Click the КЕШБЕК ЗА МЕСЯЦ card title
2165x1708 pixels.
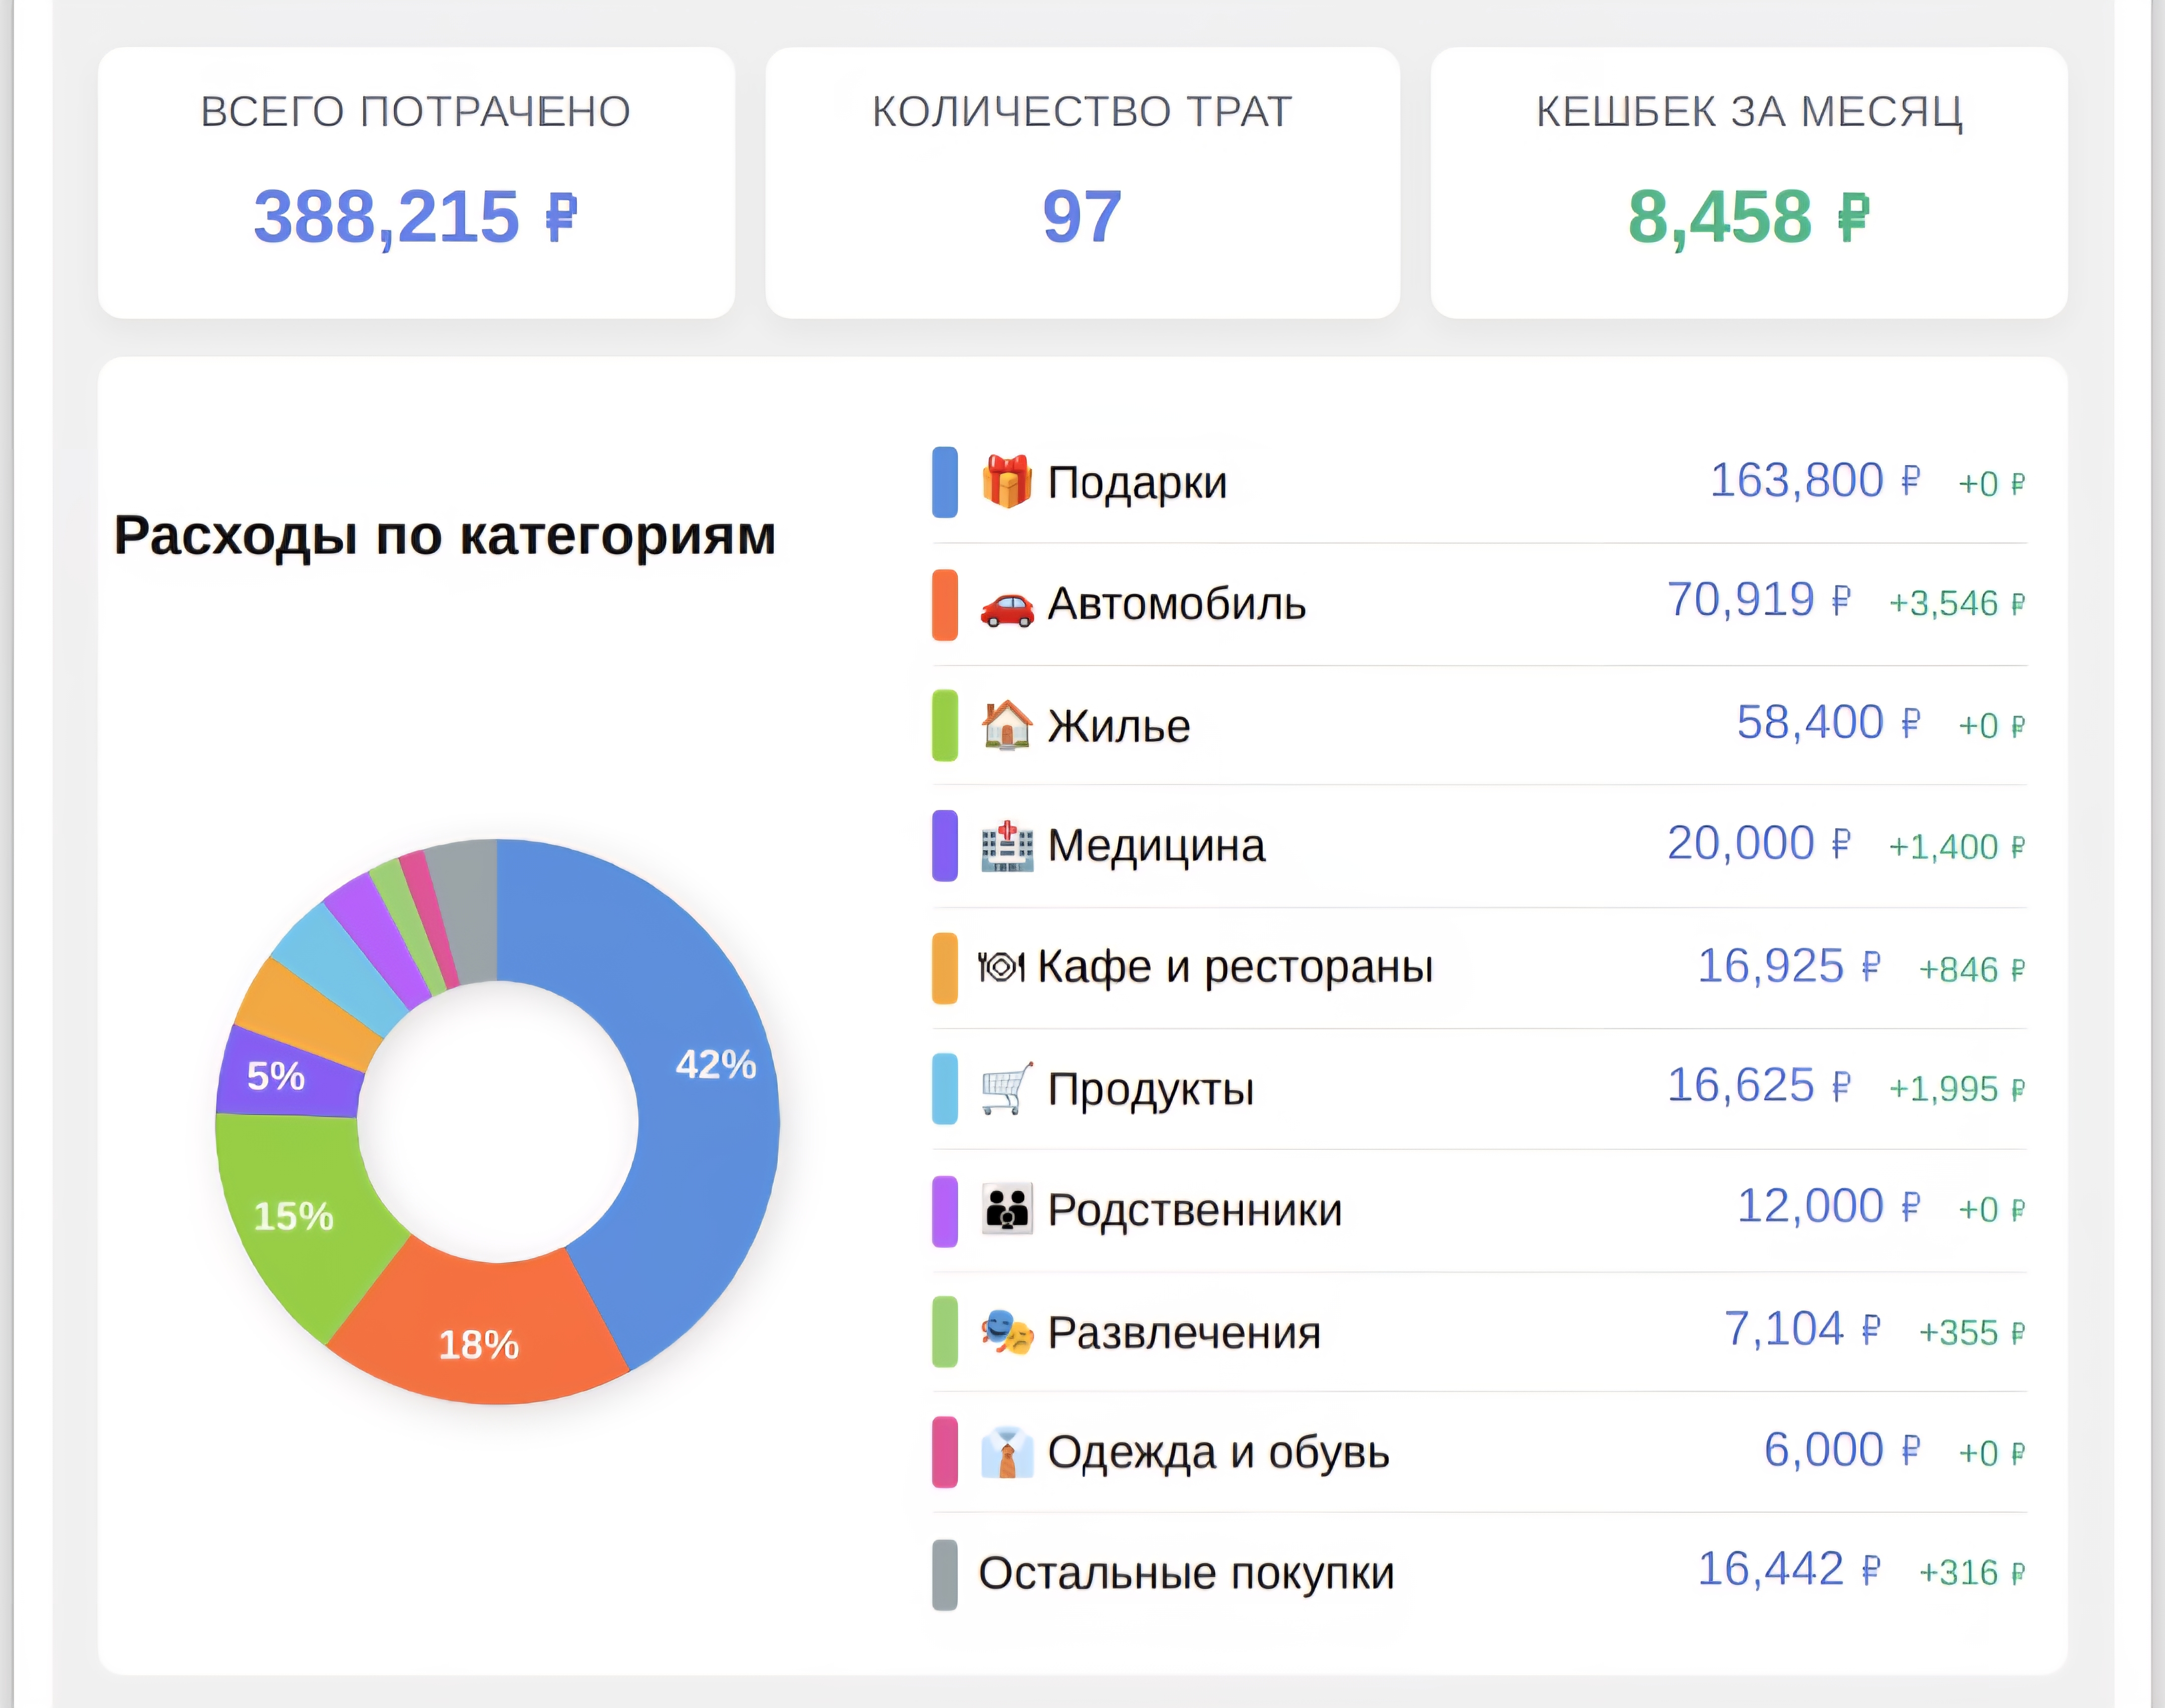(1749, 111)
